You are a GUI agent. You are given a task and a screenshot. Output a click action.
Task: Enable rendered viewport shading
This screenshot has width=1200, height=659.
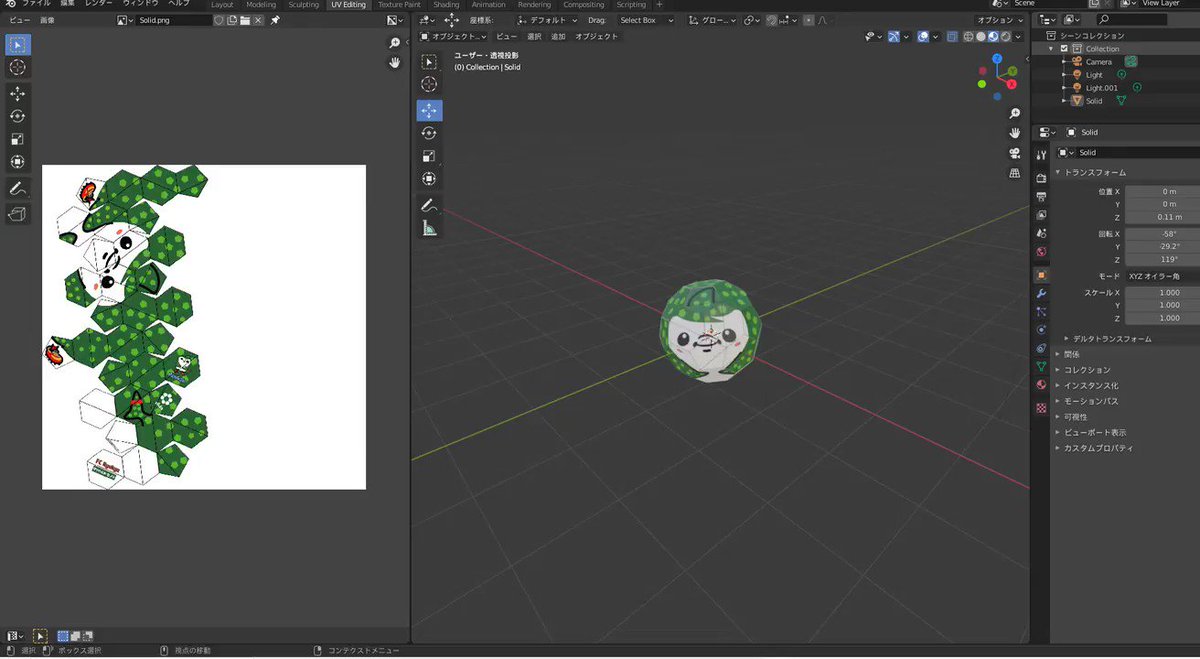tap(1004, 36)
